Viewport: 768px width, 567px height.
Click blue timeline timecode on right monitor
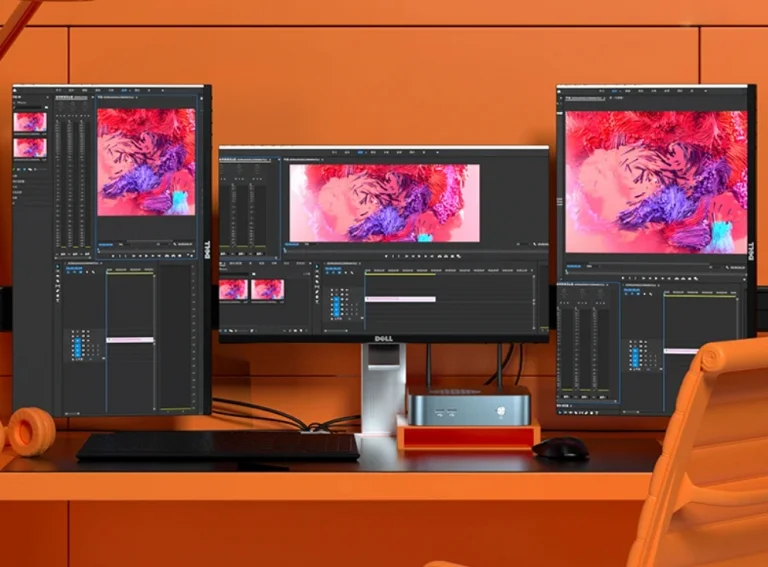tap(632, 290)
